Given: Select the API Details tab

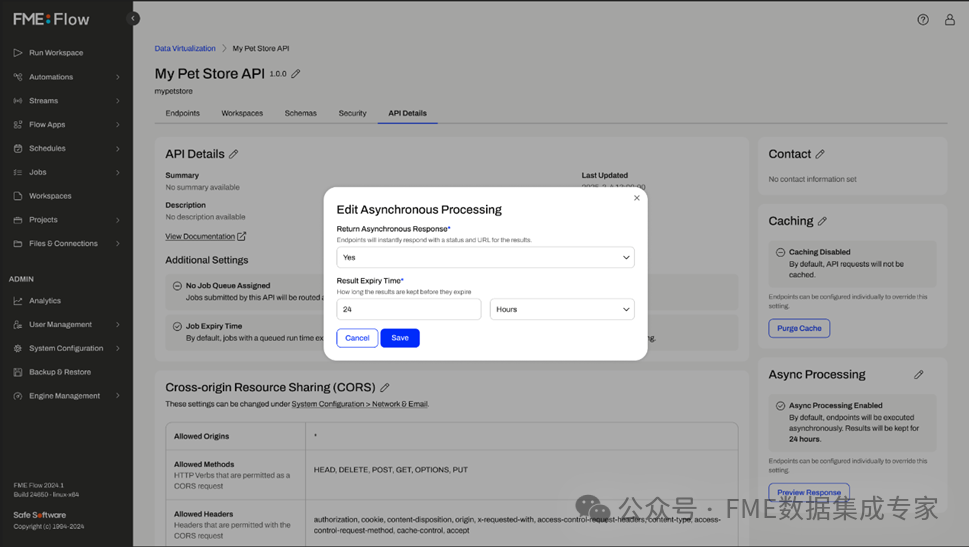Looking at the screenshot, I should point(407,113).
